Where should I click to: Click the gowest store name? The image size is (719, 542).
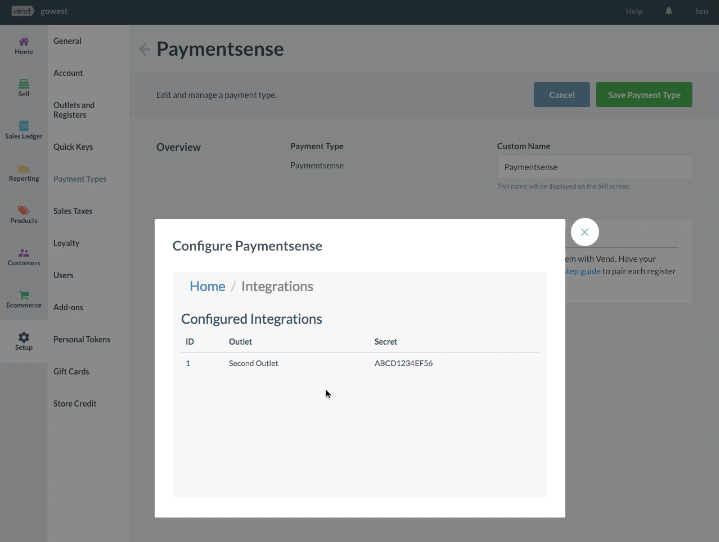point(54,11)
